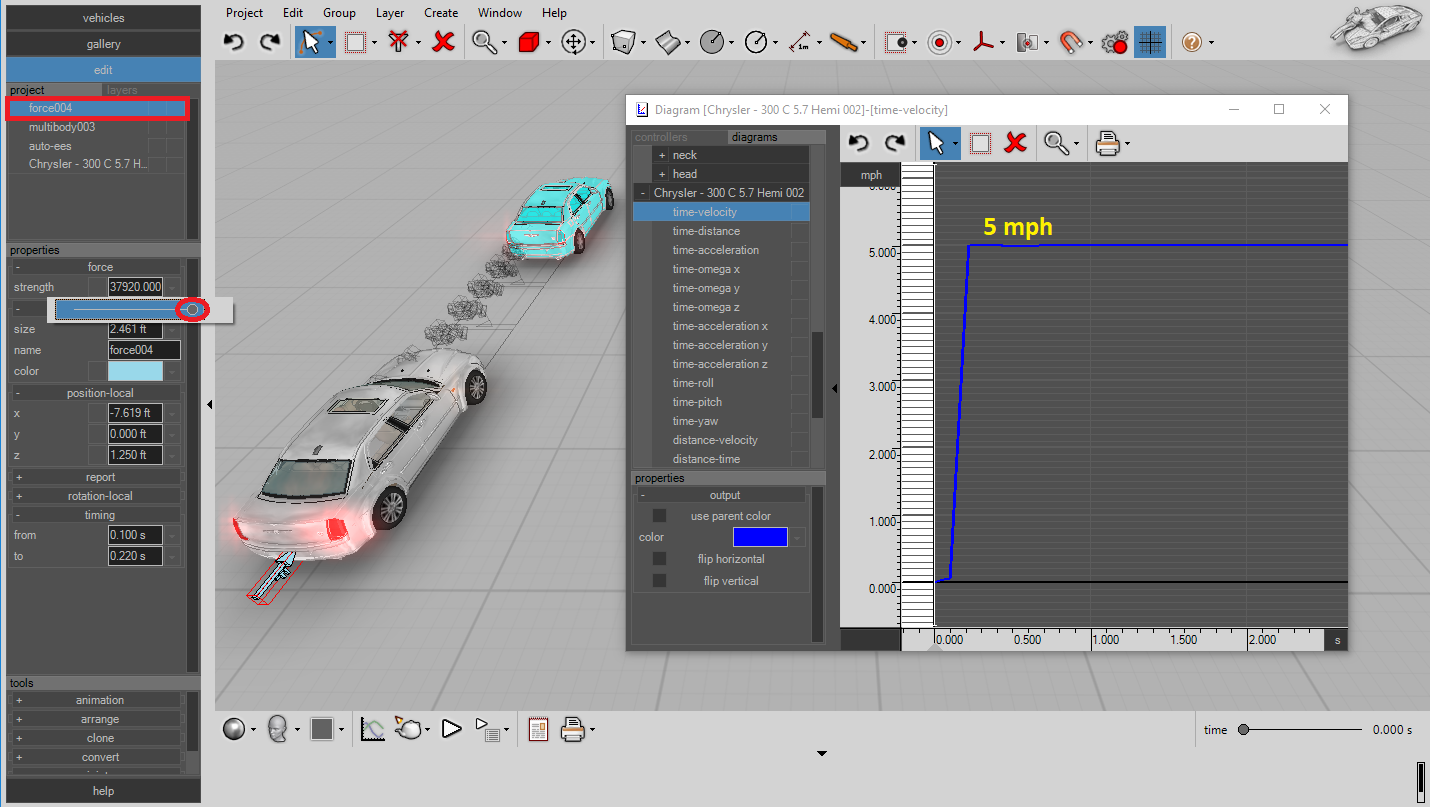Click the help panel button
This screenshot has width=1430, height=807.
(x=103, y=791)
